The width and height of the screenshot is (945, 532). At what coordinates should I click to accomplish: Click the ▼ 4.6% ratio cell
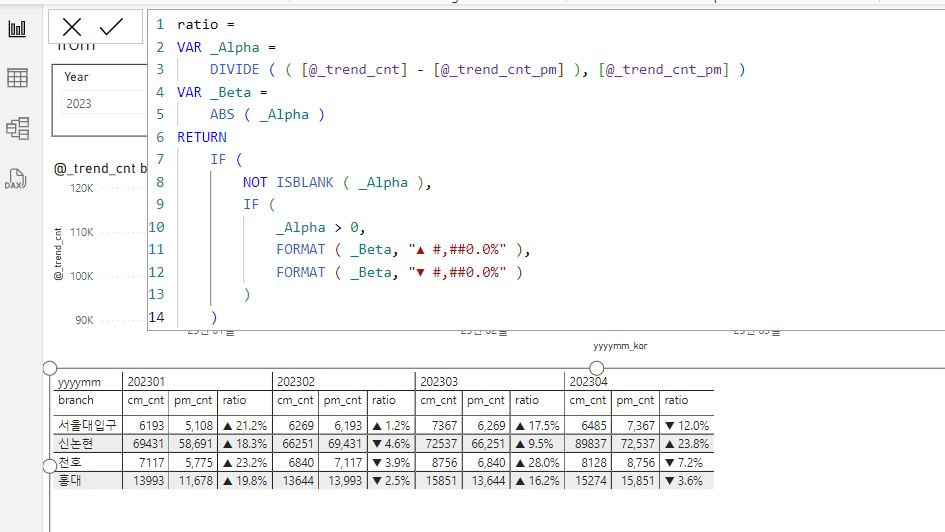(x=391, y=444)
